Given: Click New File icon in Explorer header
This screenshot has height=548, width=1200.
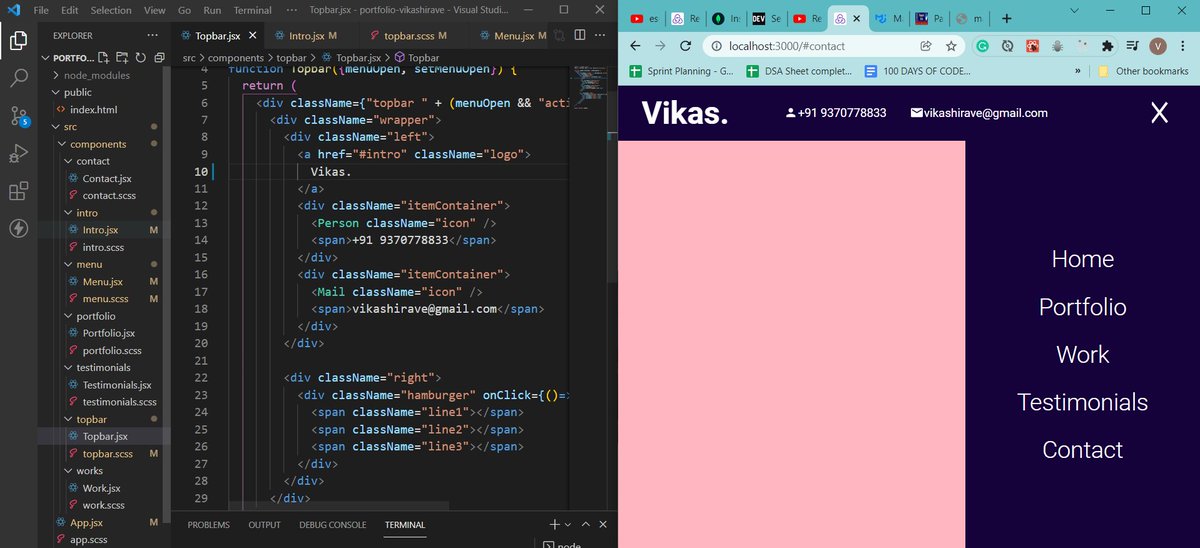Looking at the screenshot, I should click(105, 58).
